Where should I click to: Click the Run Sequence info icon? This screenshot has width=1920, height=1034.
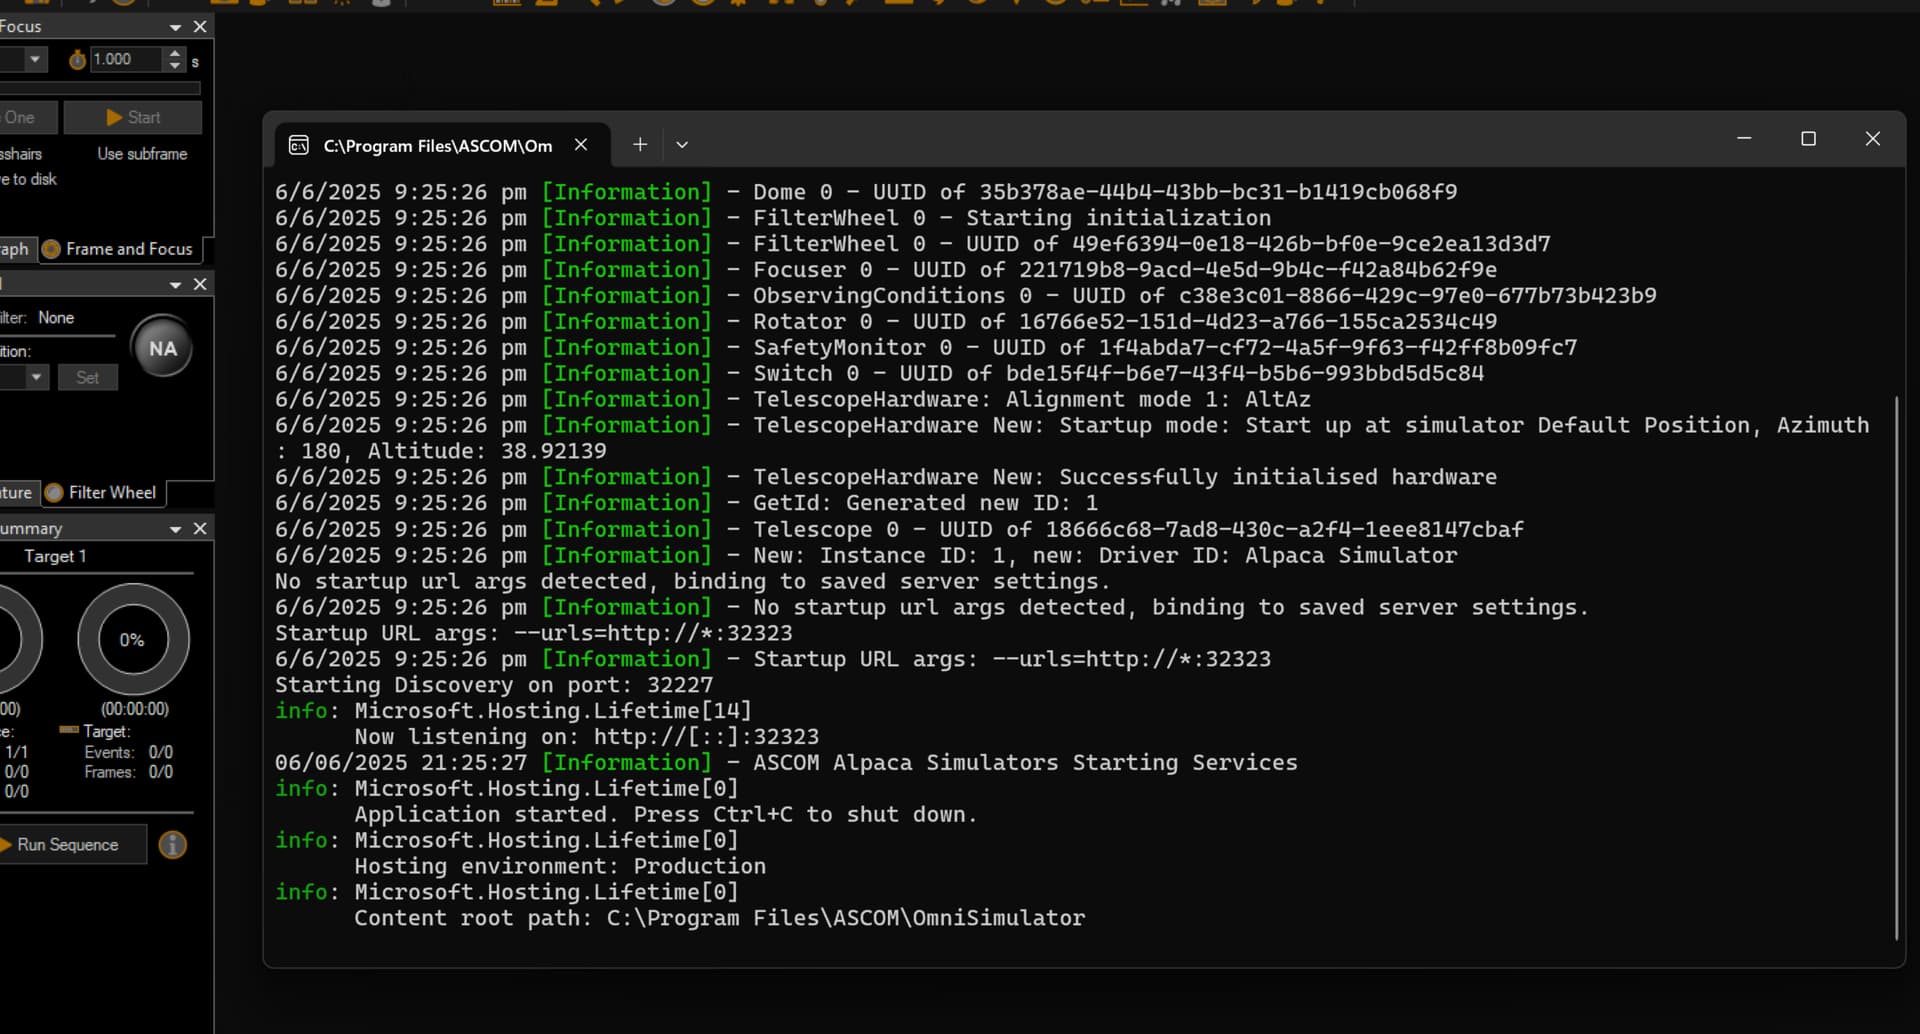(173, 845)
